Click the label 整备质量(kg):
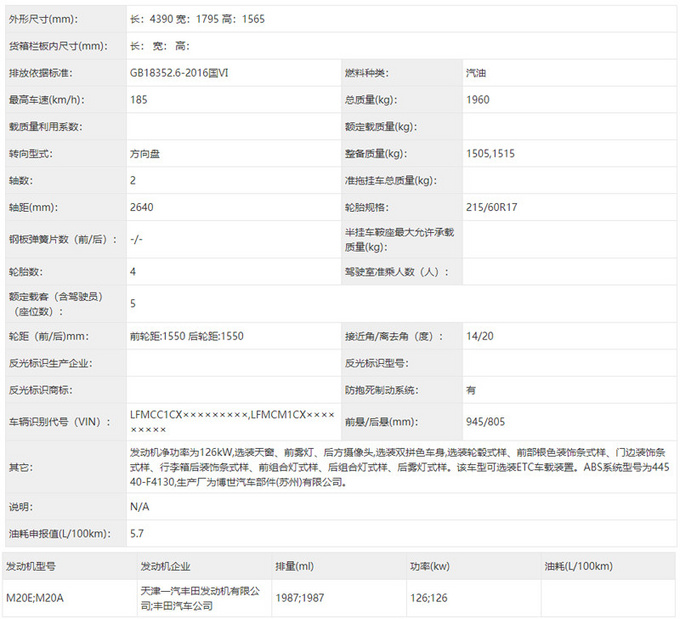 pos(376,154)
